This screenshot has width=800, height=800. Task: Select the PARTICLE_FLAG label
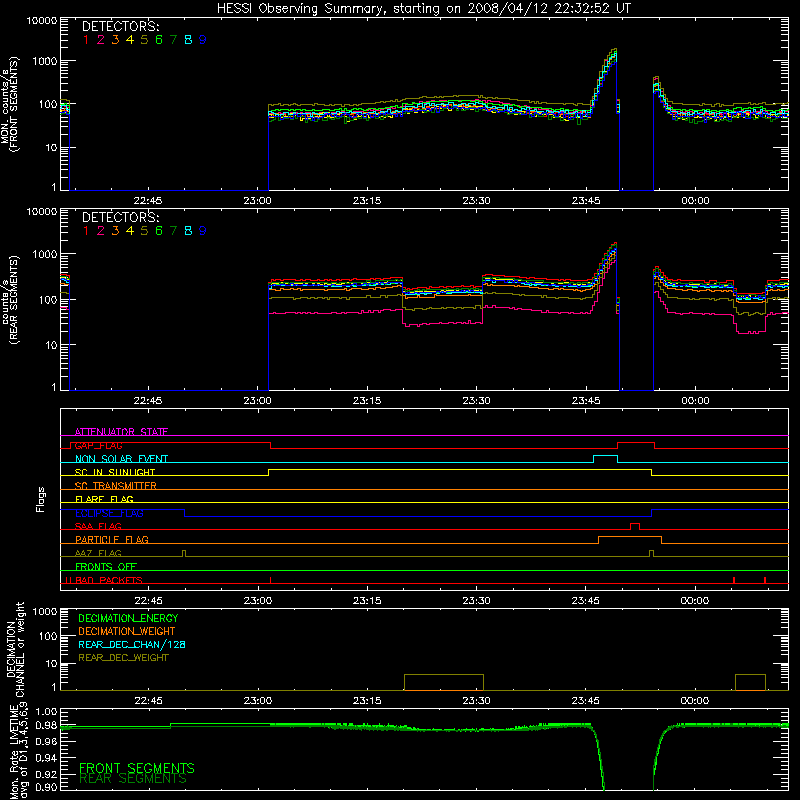coord(112,539)
